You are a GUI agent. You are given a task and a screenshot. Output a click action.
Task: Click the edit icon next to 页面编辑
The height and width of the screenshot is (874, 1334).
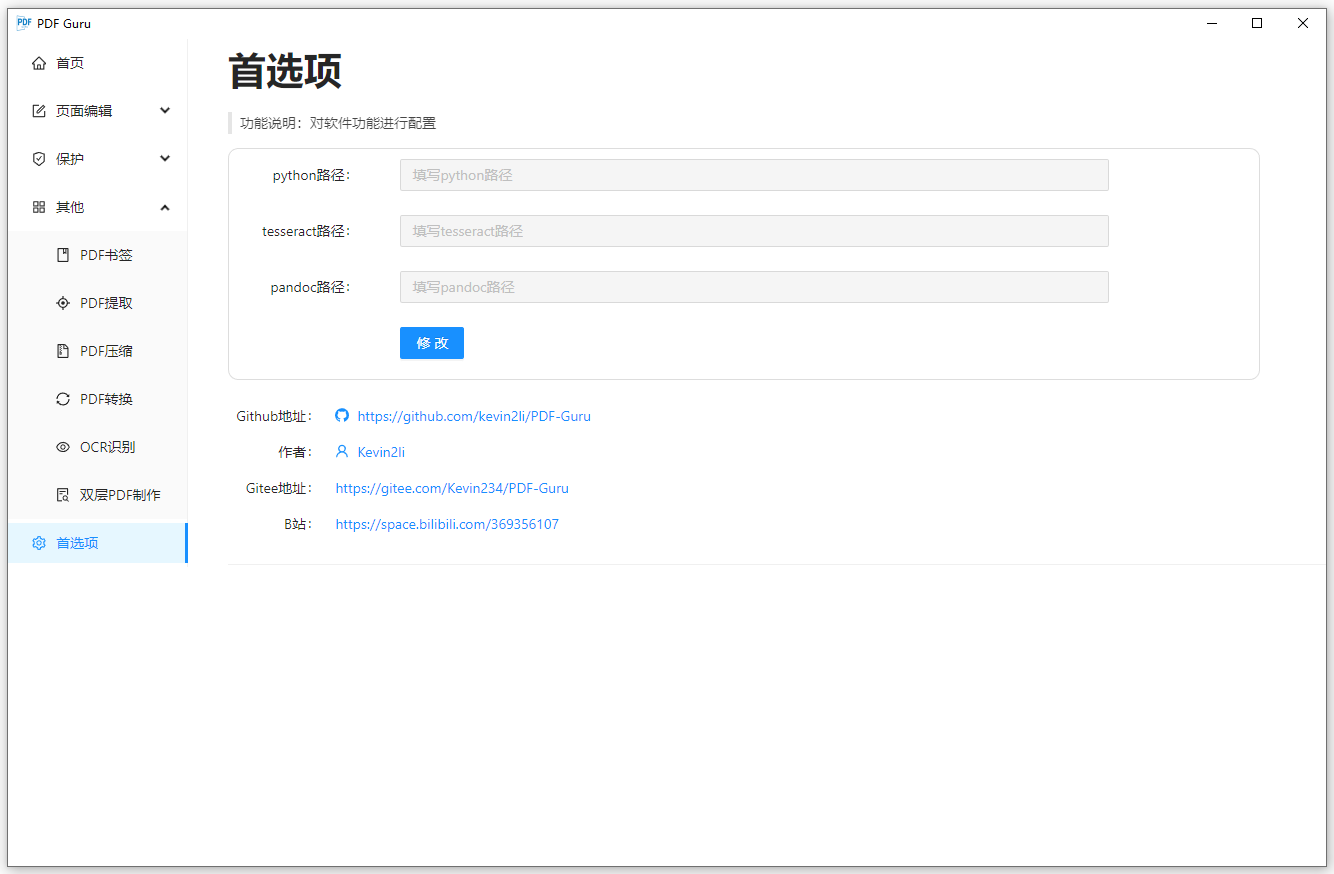[x=39, y=111]
